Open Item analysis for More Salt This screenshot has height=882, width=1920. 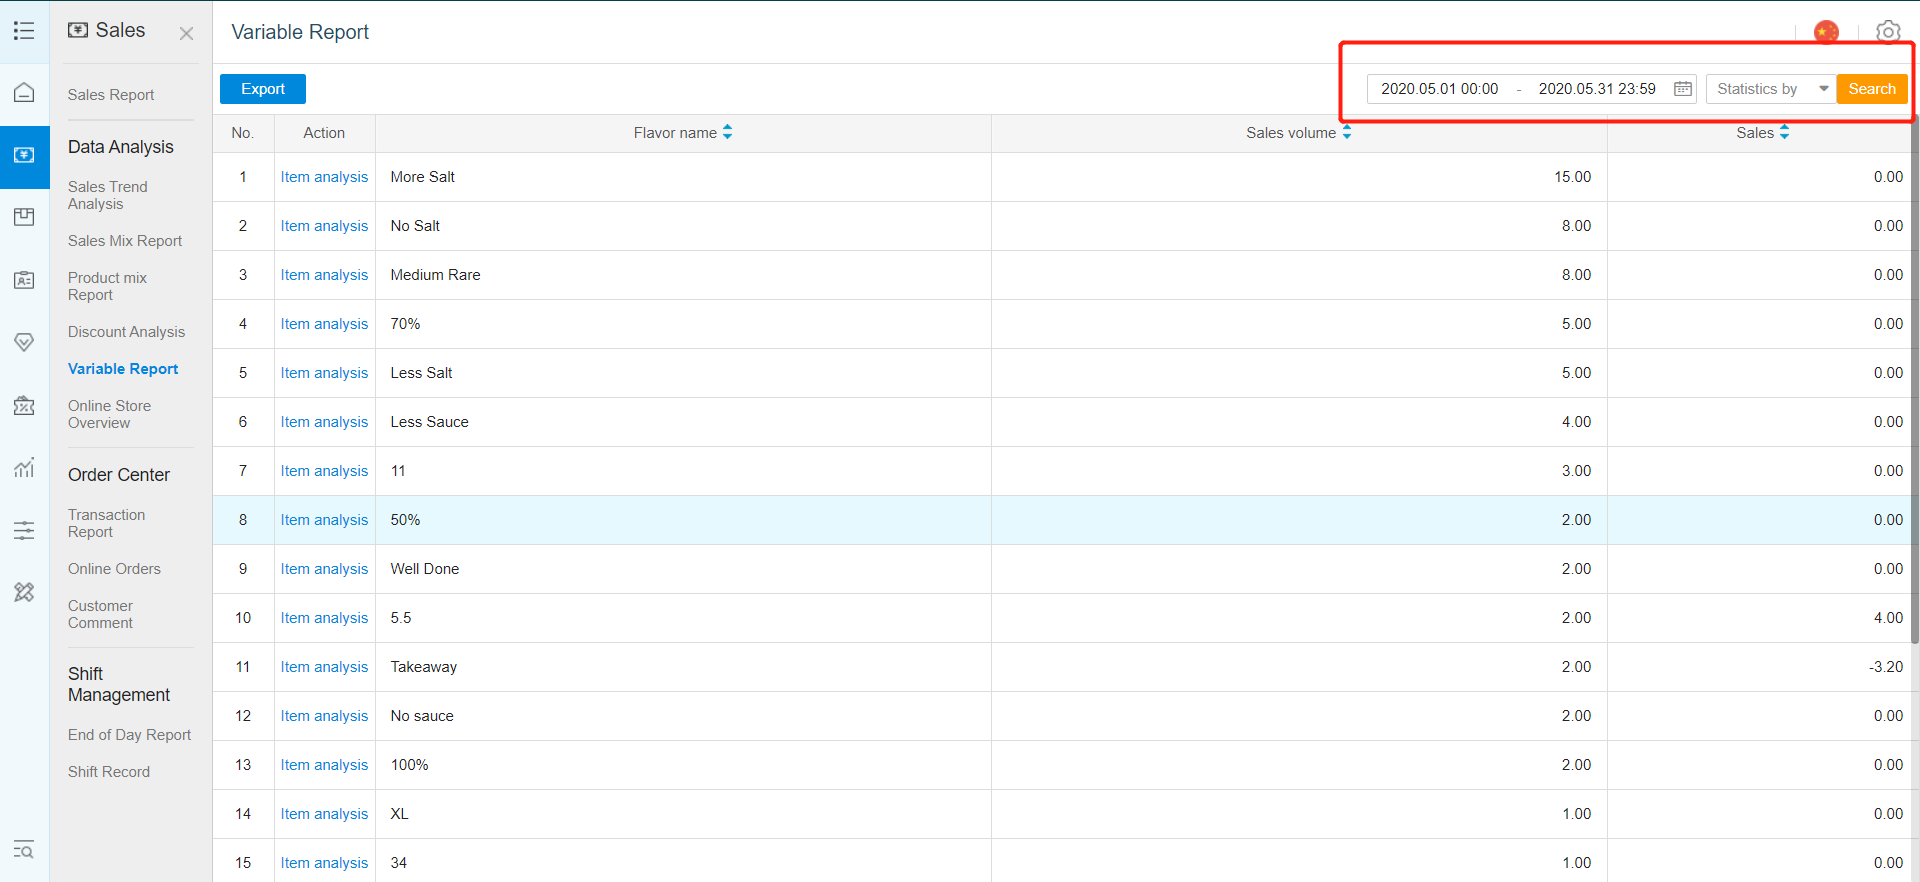point(324,177)
